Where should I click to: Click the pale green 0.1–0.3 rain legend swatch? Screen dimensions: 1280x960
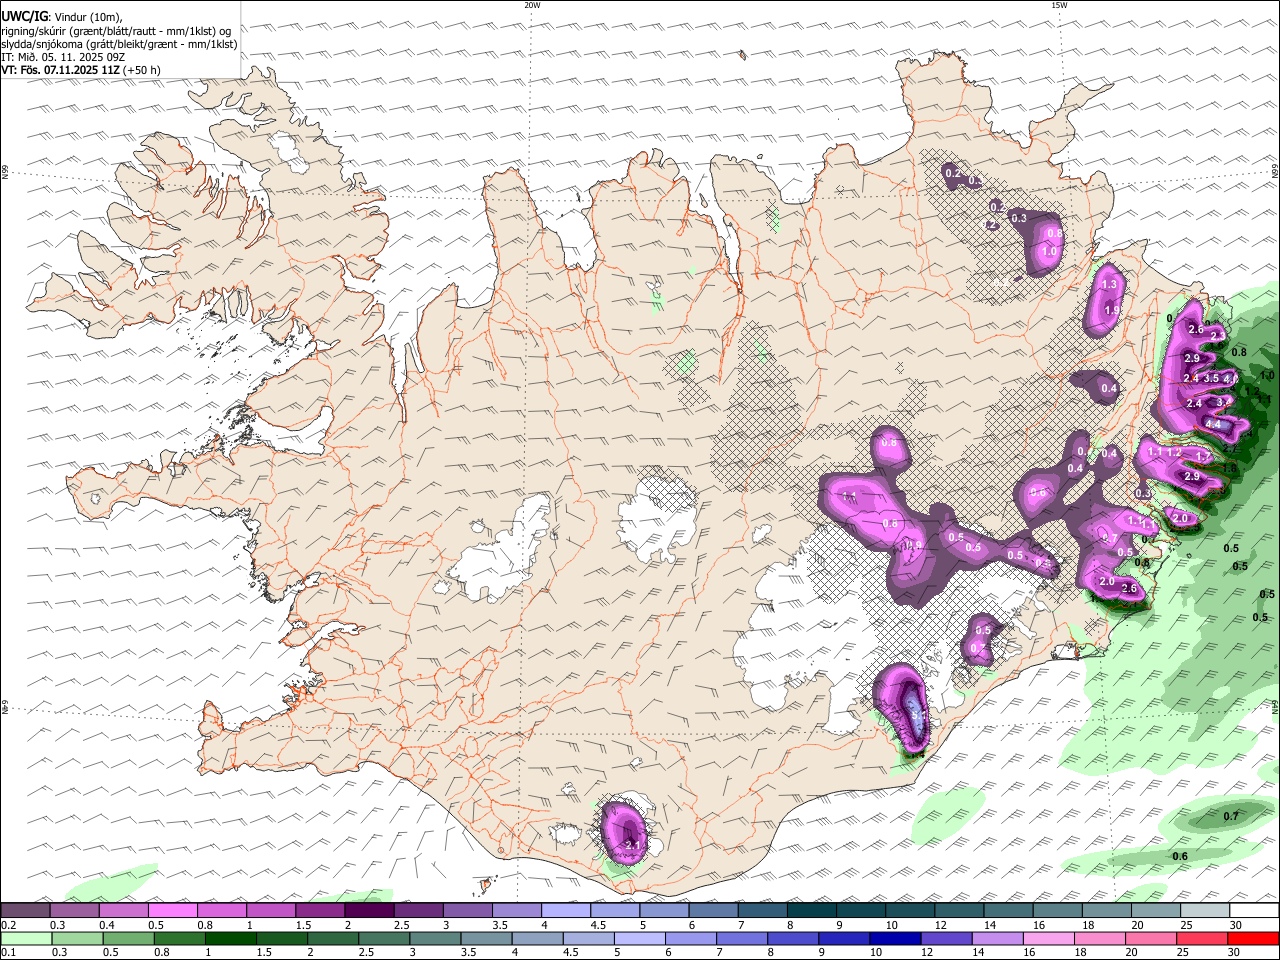pos(26,939)
